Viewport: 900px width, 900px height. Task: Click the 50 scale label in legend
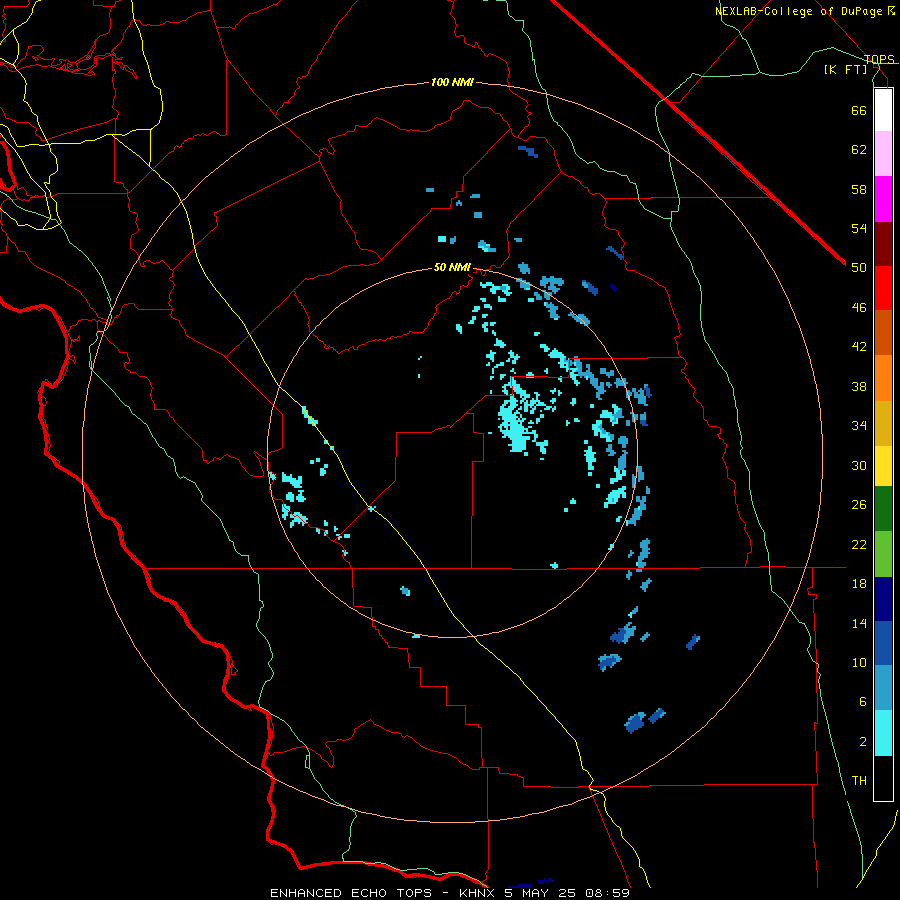click(859, 268)
